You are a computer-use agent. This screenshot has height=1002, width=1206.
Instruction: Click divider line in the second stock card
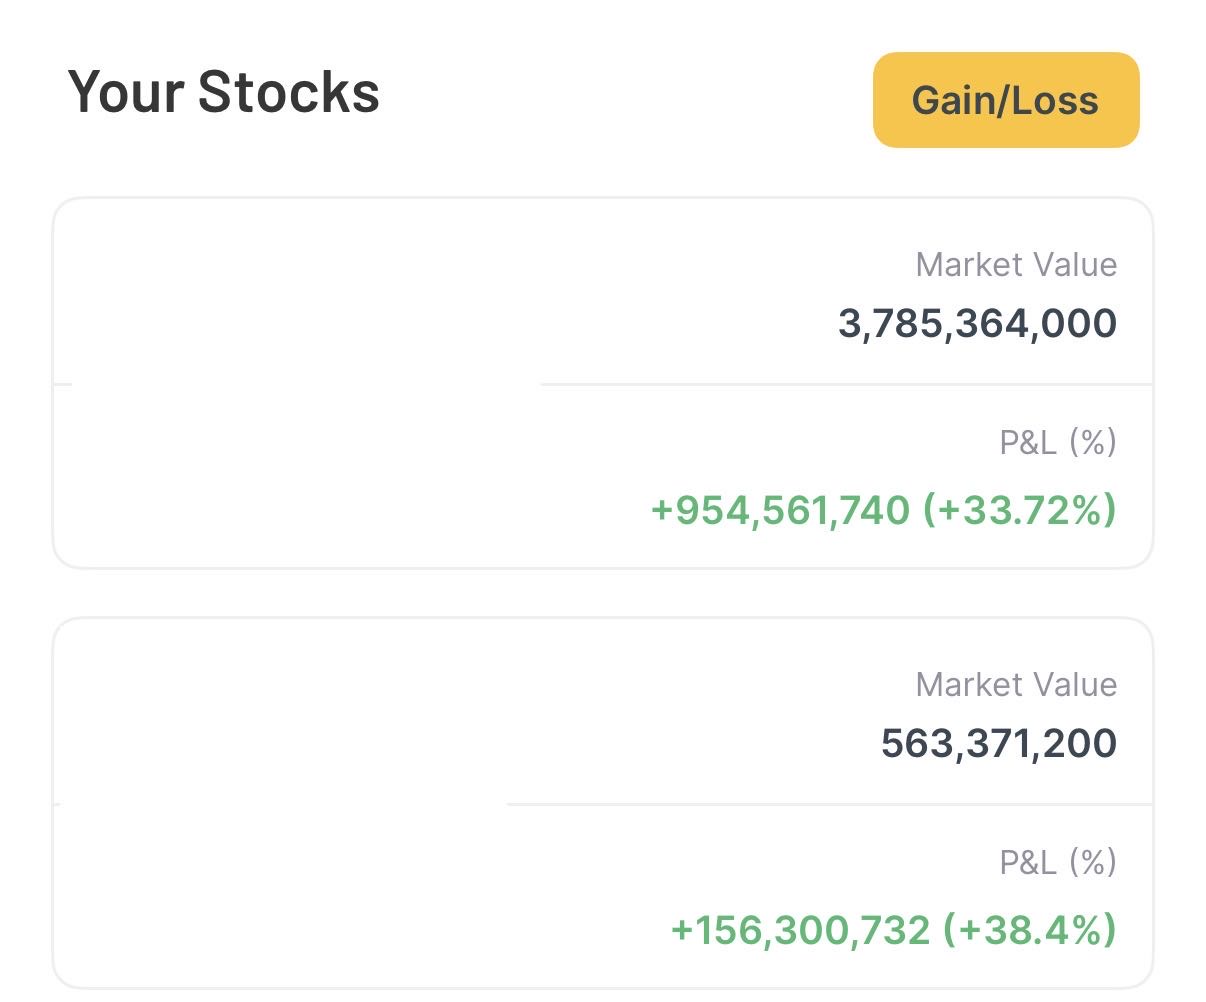point(830,804)
